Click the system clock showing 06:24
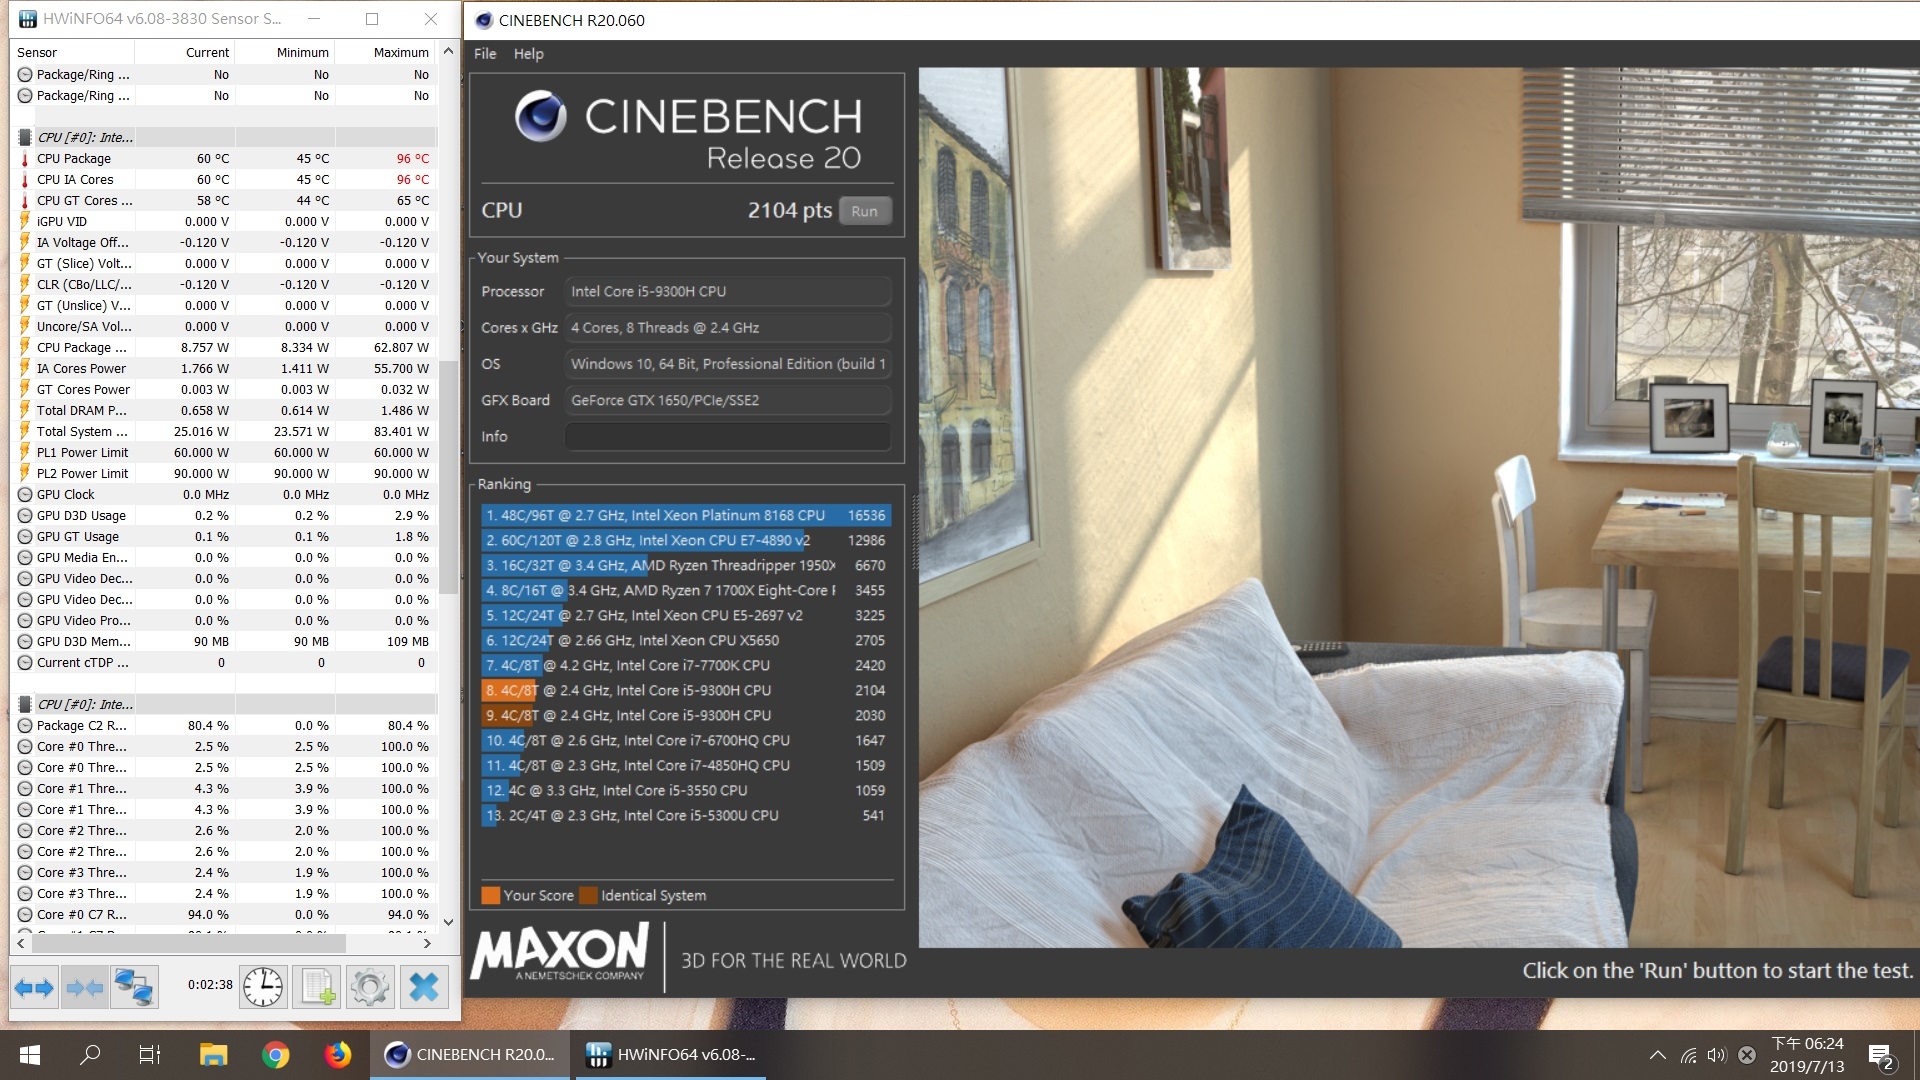 coord(1807,1055)
